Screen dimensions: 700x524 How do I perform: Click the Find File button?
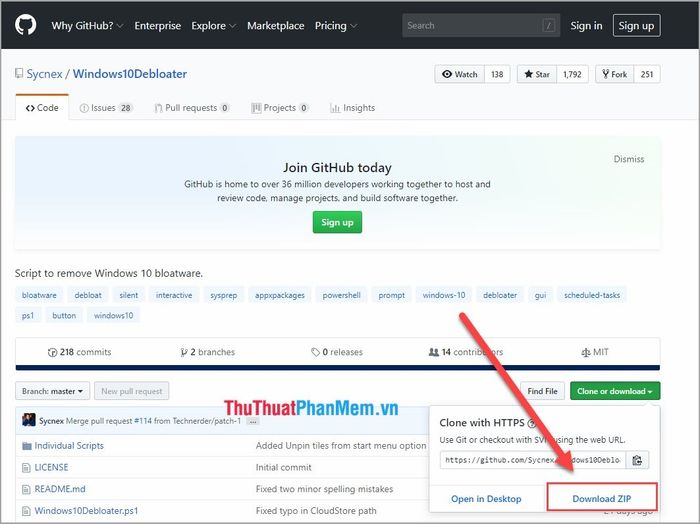[542, 391]
